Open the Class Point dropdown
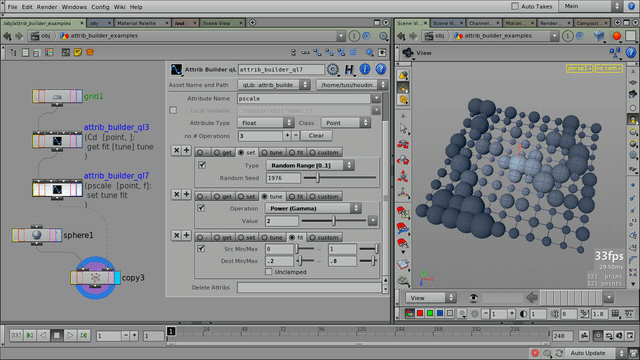Image resolution: width=640 pixels, height=360 pixels. click(x=346, y=123)
